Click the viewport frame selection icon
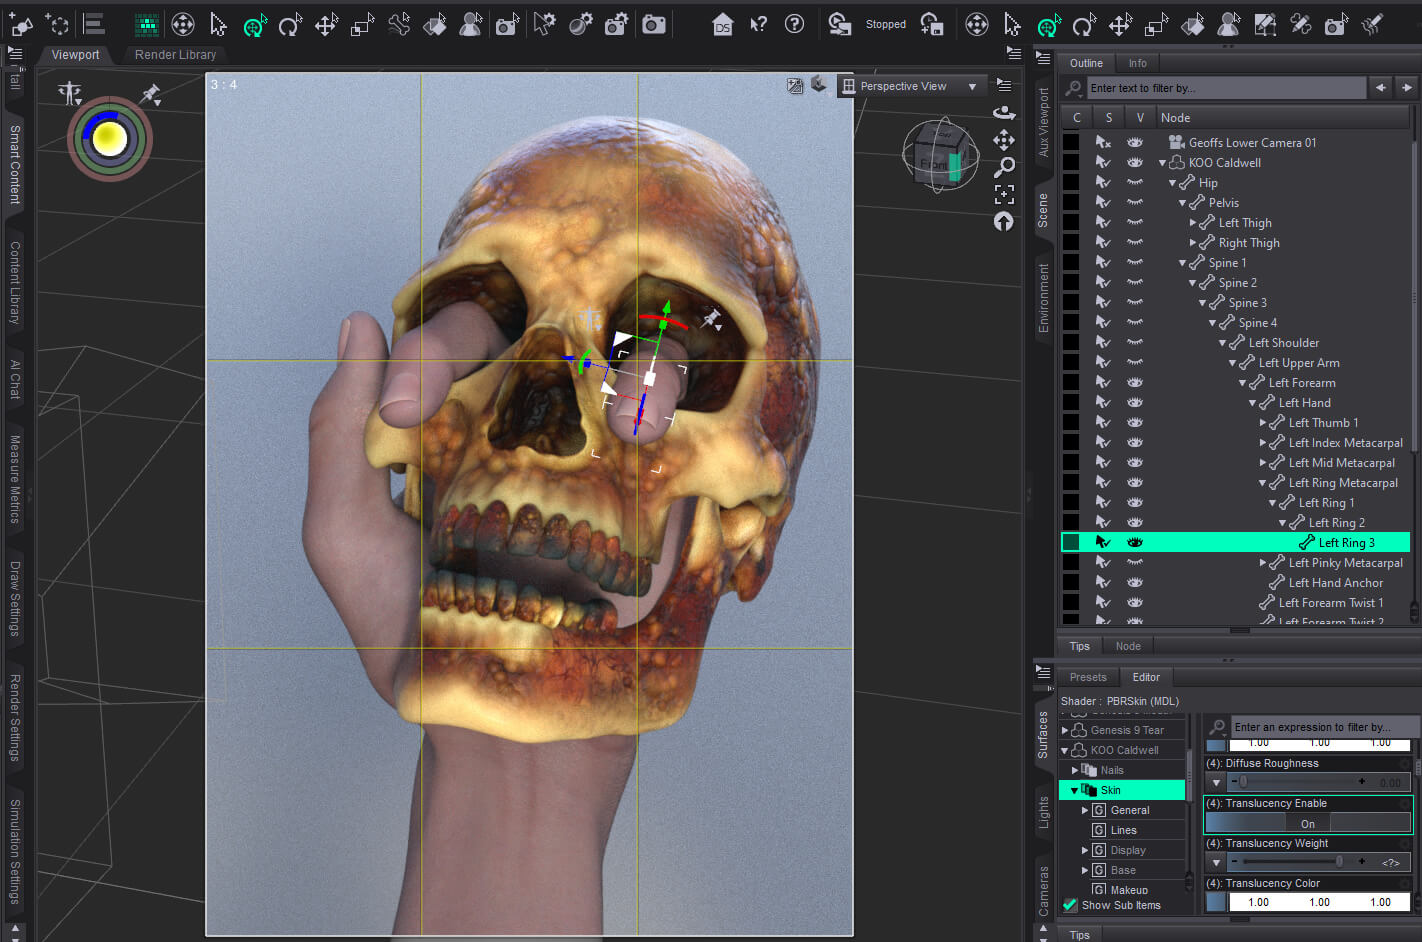 pyautogui.click(x=1004, y=194)
